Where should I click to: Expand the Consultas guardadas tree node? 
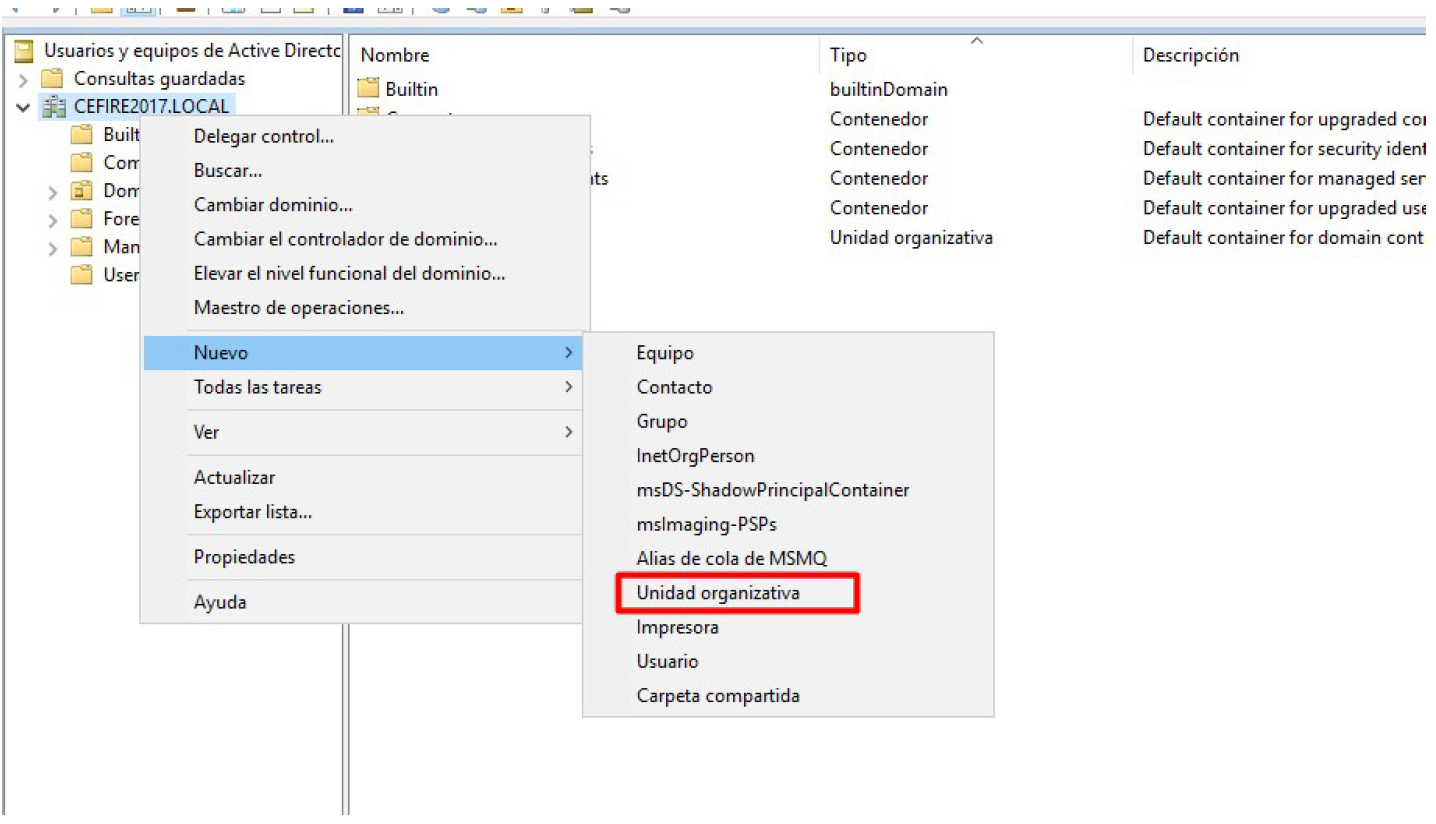(23, 79)
